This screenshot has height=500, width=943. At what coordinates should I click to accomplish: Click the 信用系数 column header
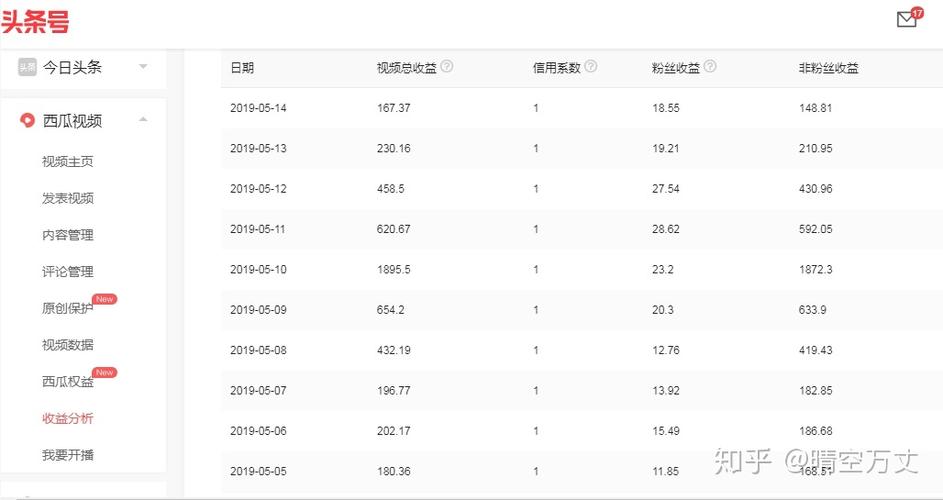[556, 68]
